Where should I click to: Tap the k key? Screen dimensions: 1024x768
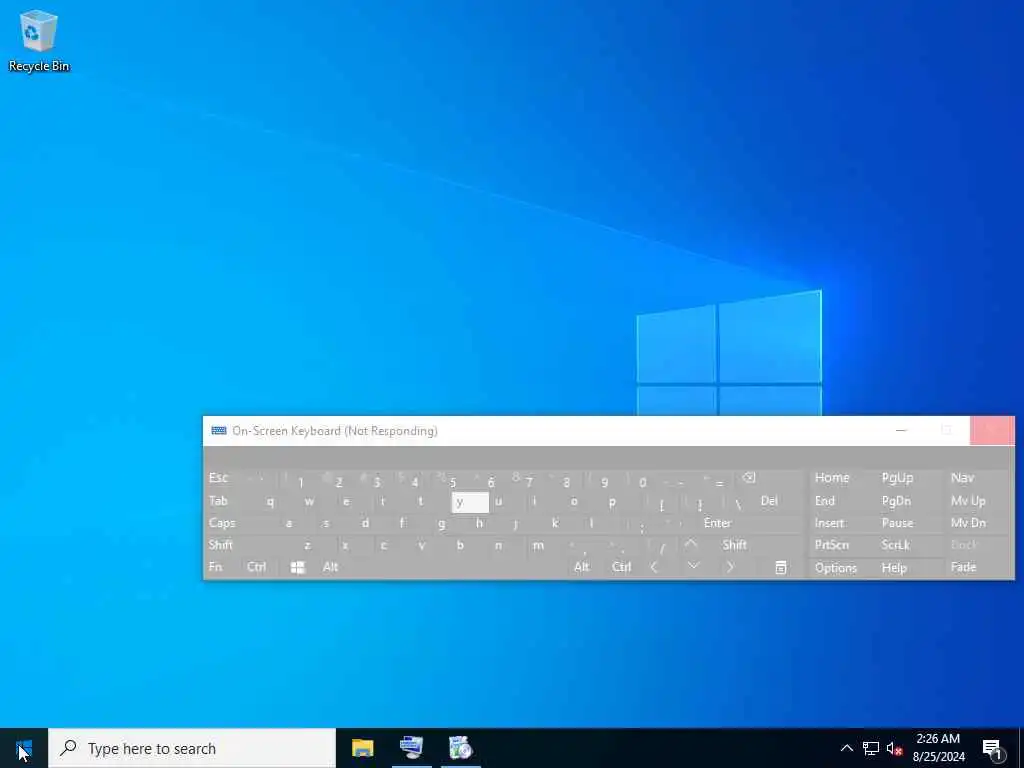point(554,522)
